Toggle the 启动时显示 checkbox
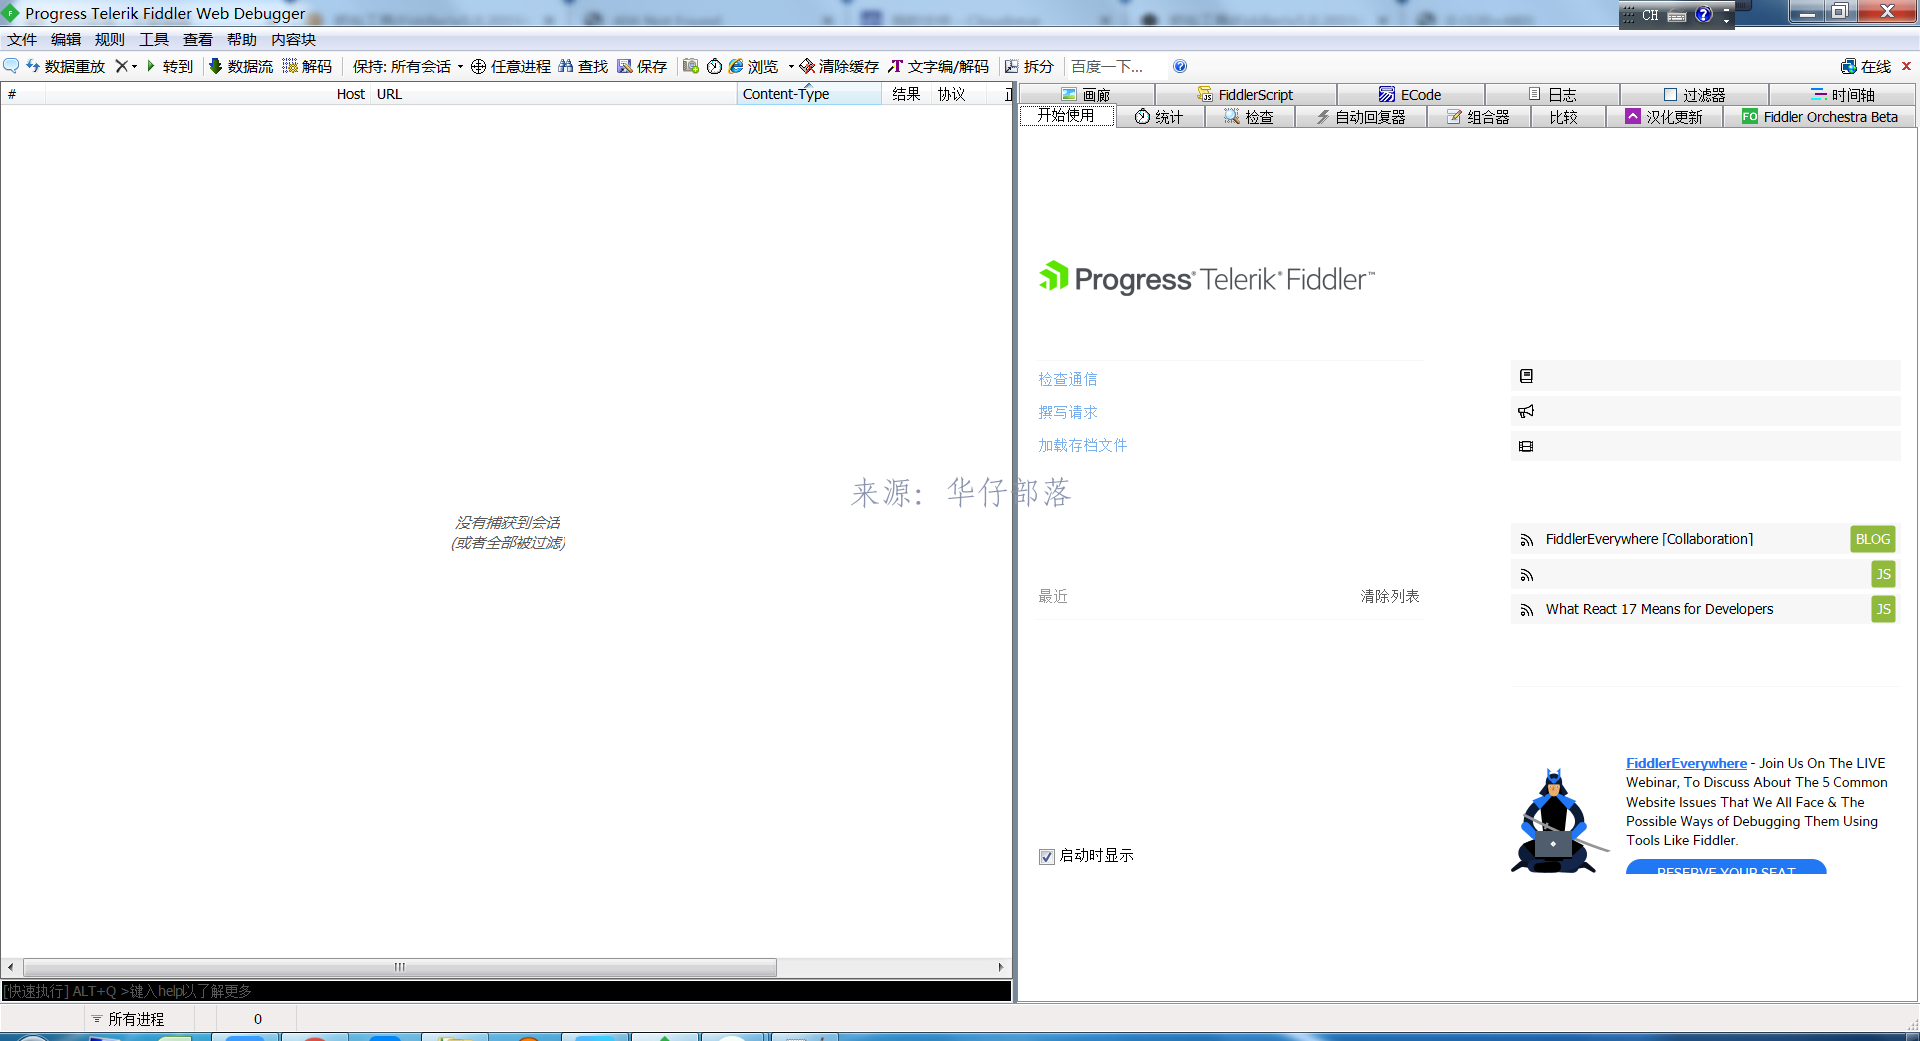This screenshot has width=1920, height=1041. pyautogui.click(x=1047, y=856)
